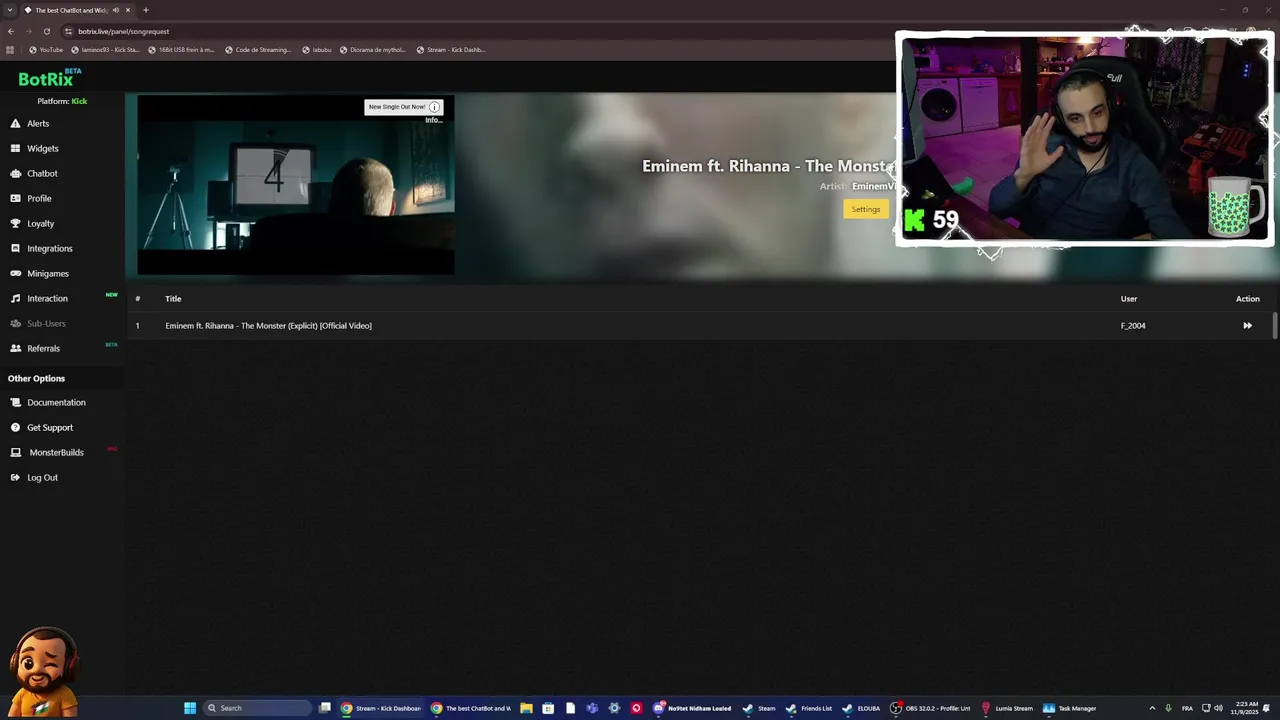View site information icon in address bar
This screenshot has width=1280, height=720.
(x=68, y=31)
